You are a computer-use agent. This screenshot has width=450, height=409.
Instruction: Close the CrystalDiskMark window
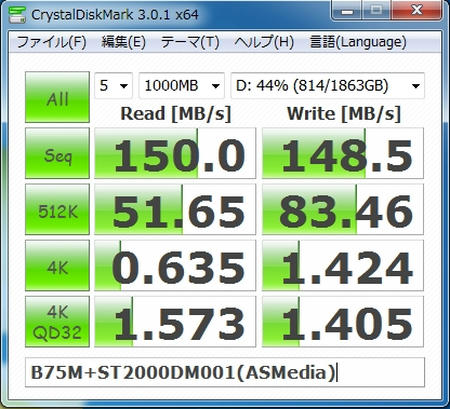point(417,11)
